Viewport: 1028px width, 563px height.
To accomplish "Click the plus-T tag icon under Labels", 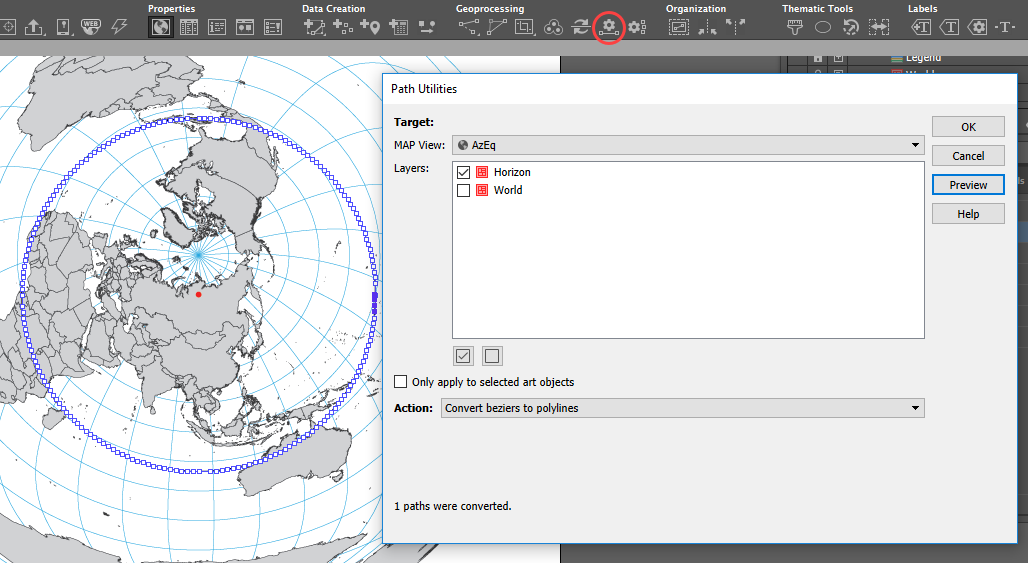I will (x=921, y=27).
